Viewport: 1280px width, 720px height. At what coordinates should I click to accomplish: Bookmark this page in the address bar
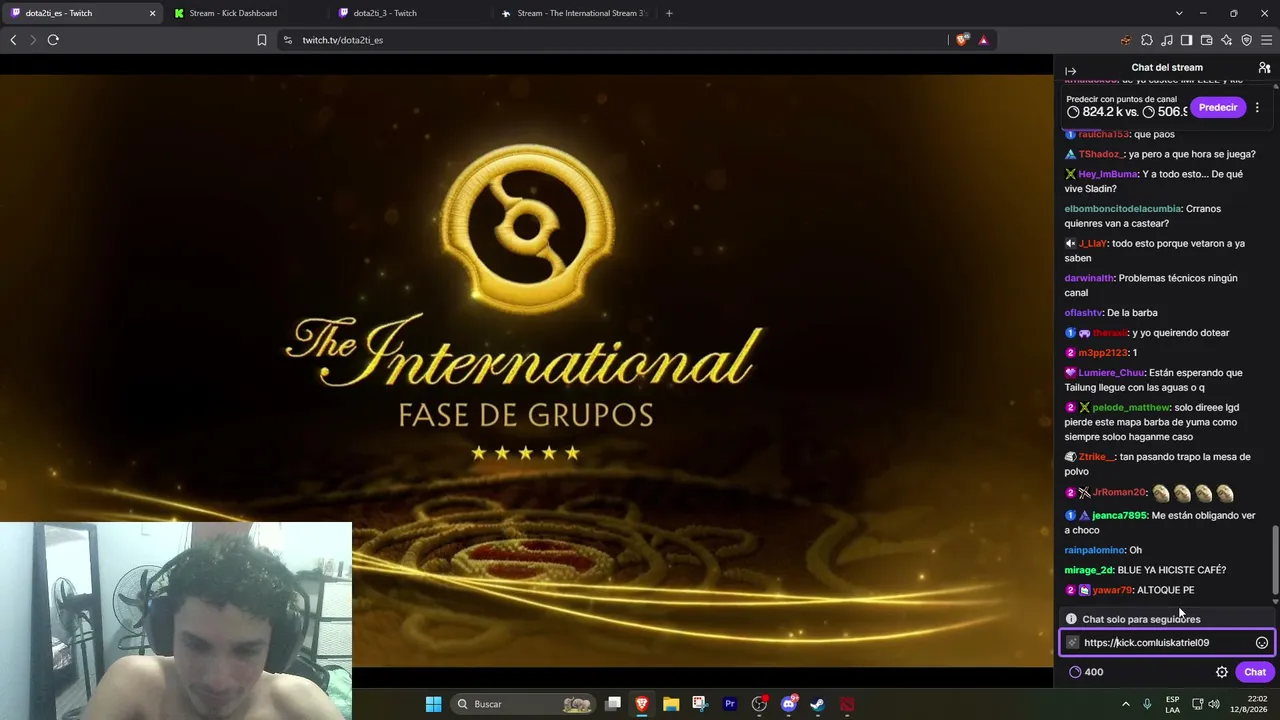point(262,40)
